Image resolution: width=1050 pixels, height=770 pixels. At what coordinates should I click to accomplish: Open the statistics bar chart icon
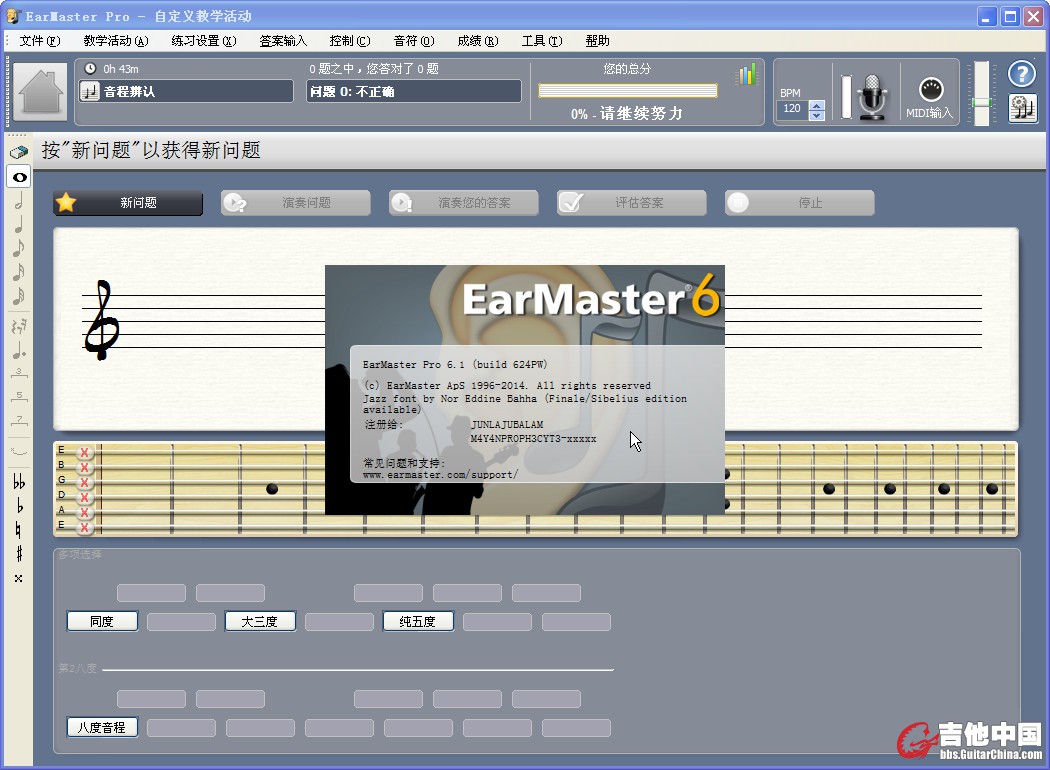747,75
